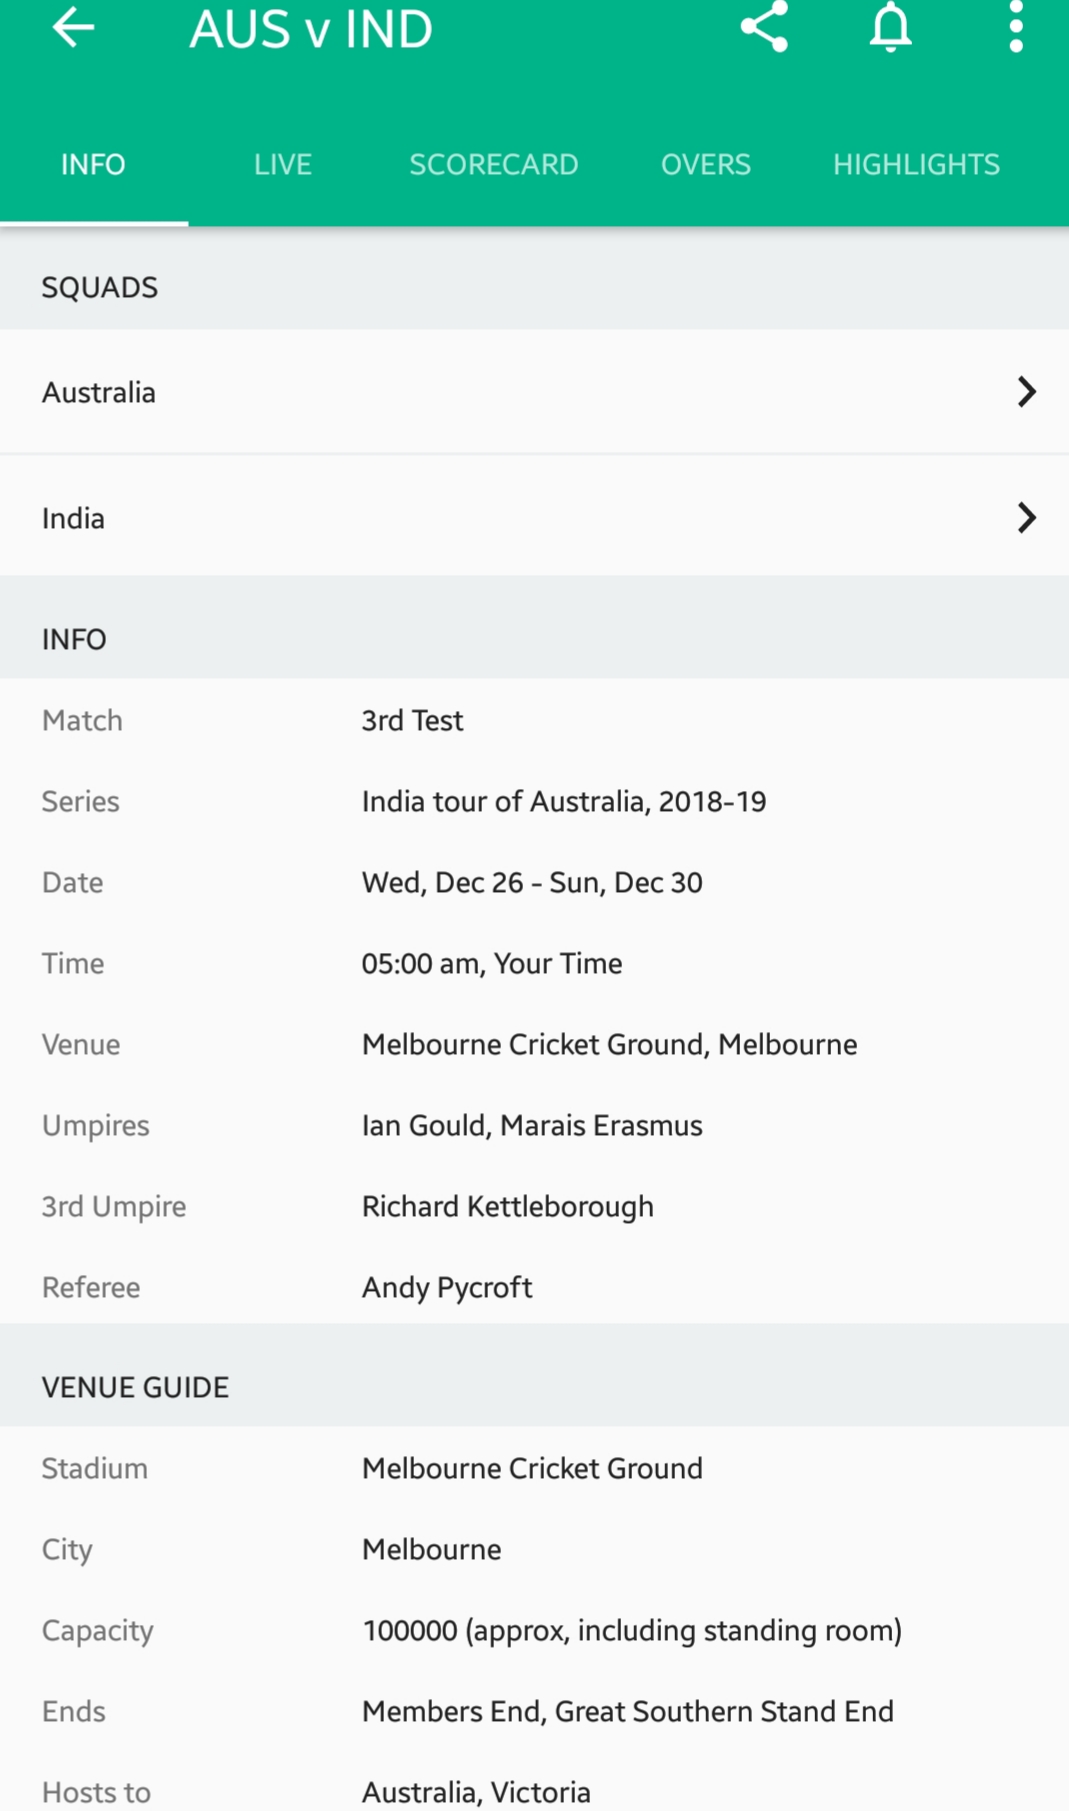Share the AUS v IND match
Image resolution: width=1069 pixels, height=1811 pixels.
point(764,26)
